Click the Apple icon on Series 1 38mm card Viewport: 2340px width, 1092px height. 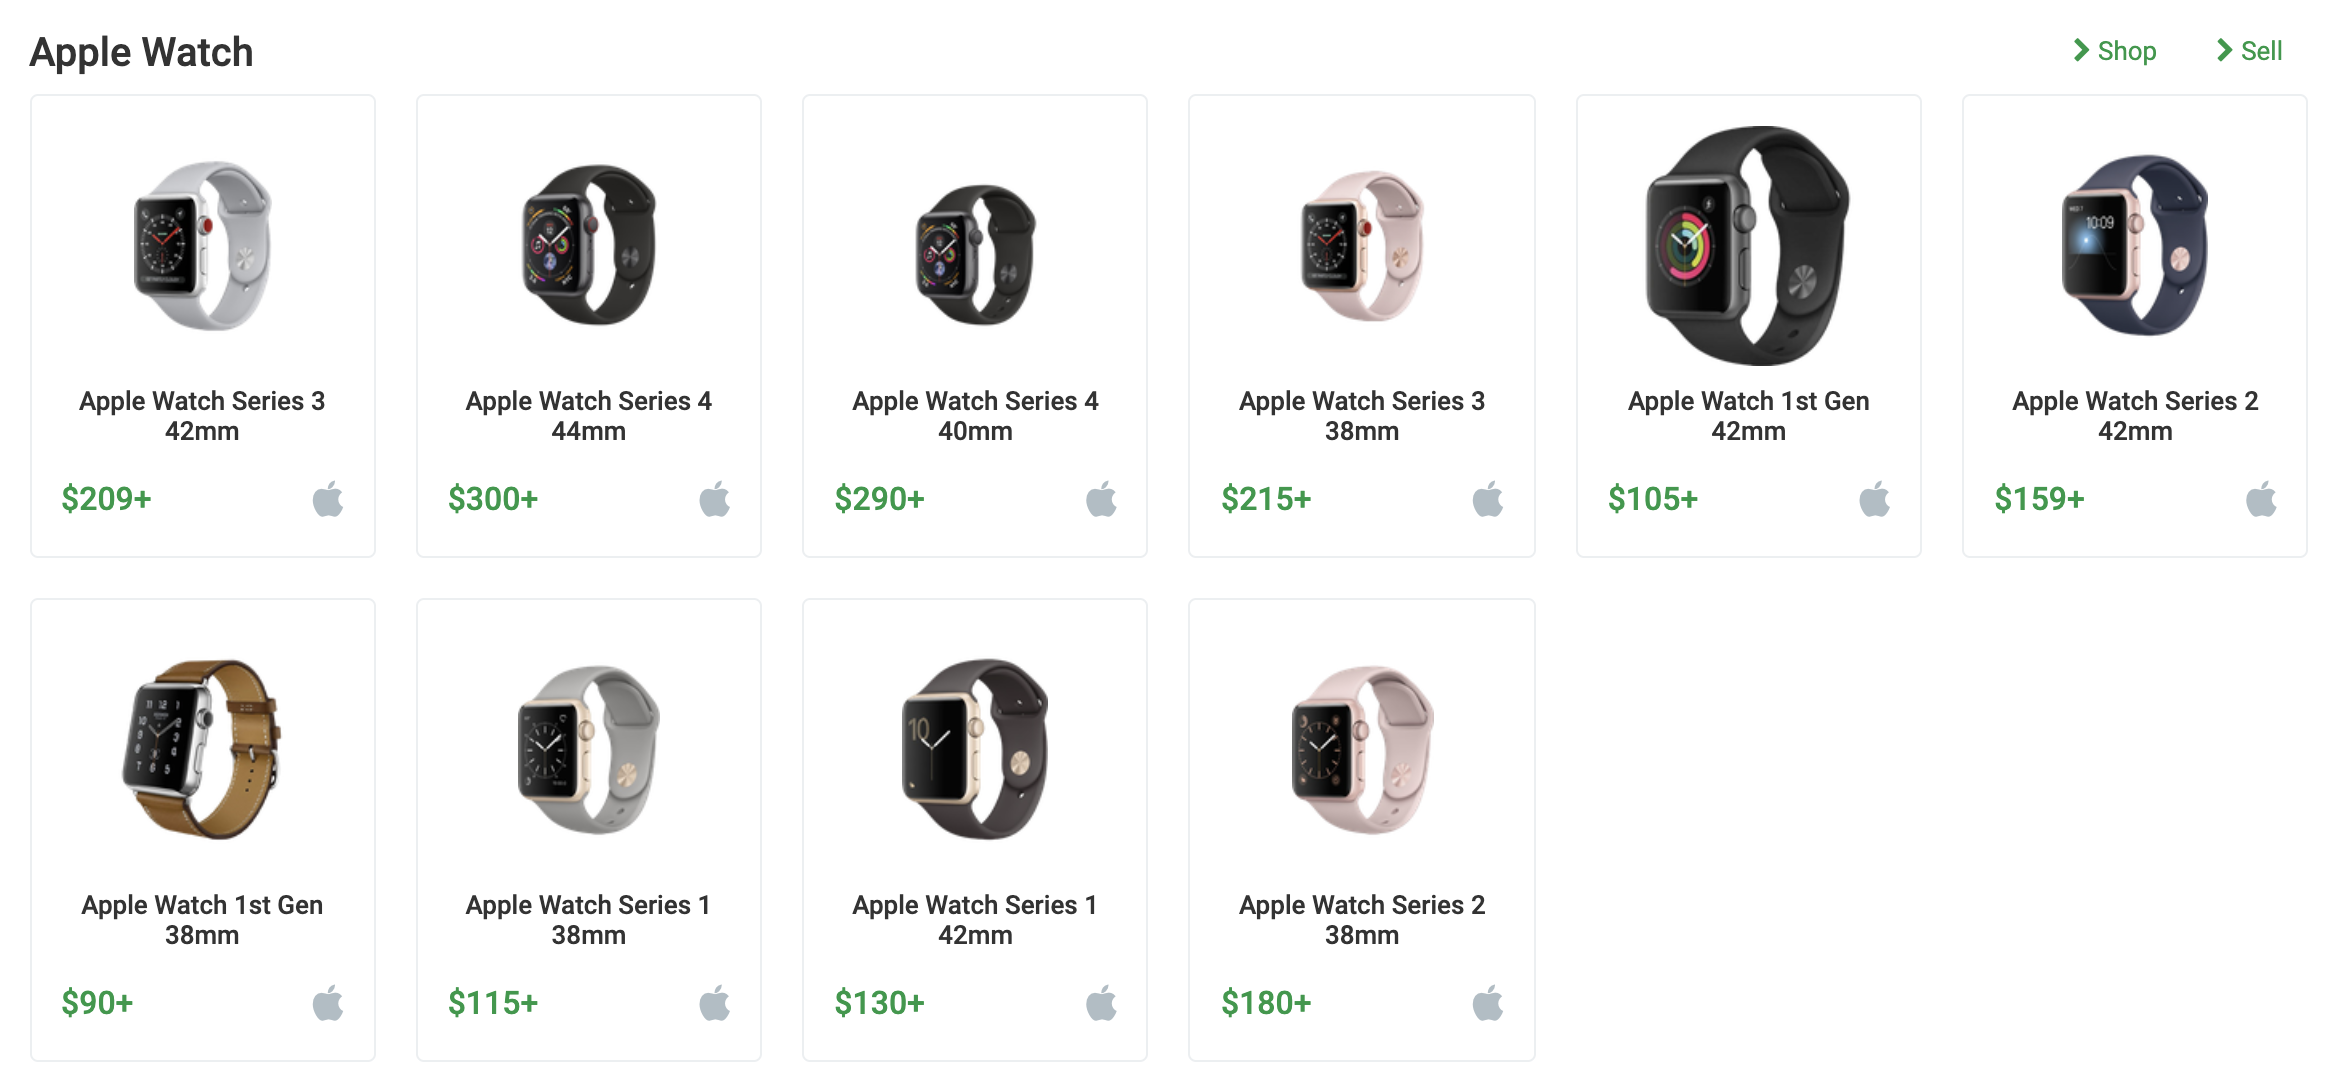[716, 1002]
